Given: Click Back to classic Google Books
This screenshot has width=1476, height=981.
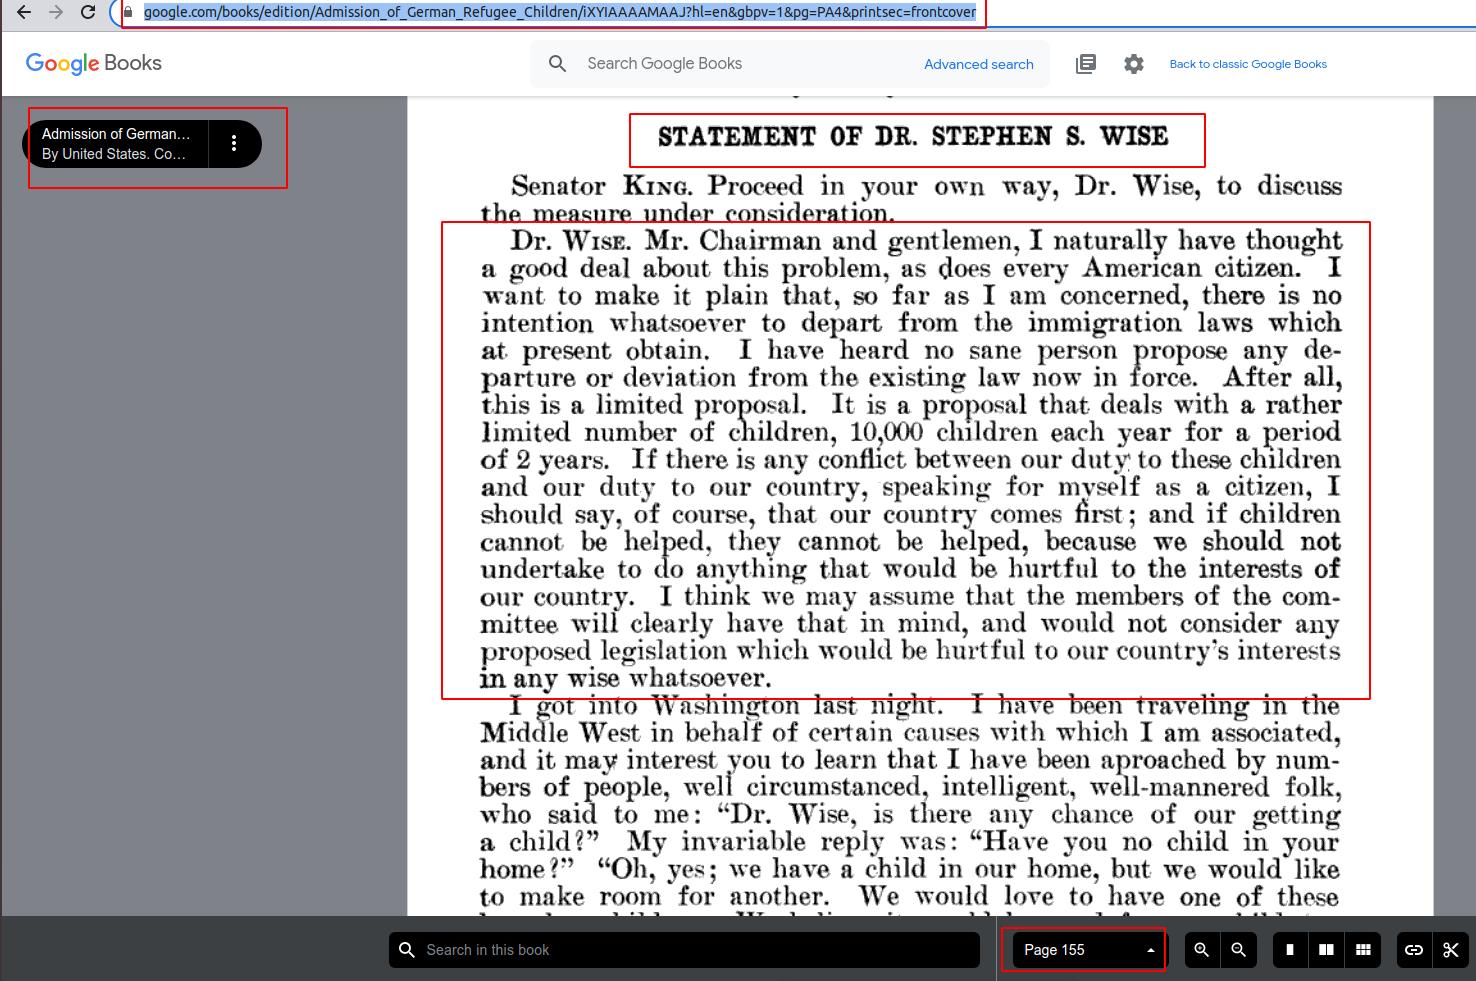Looking at the screenshot, I should pyautogui.click(x=1248, y=64).
